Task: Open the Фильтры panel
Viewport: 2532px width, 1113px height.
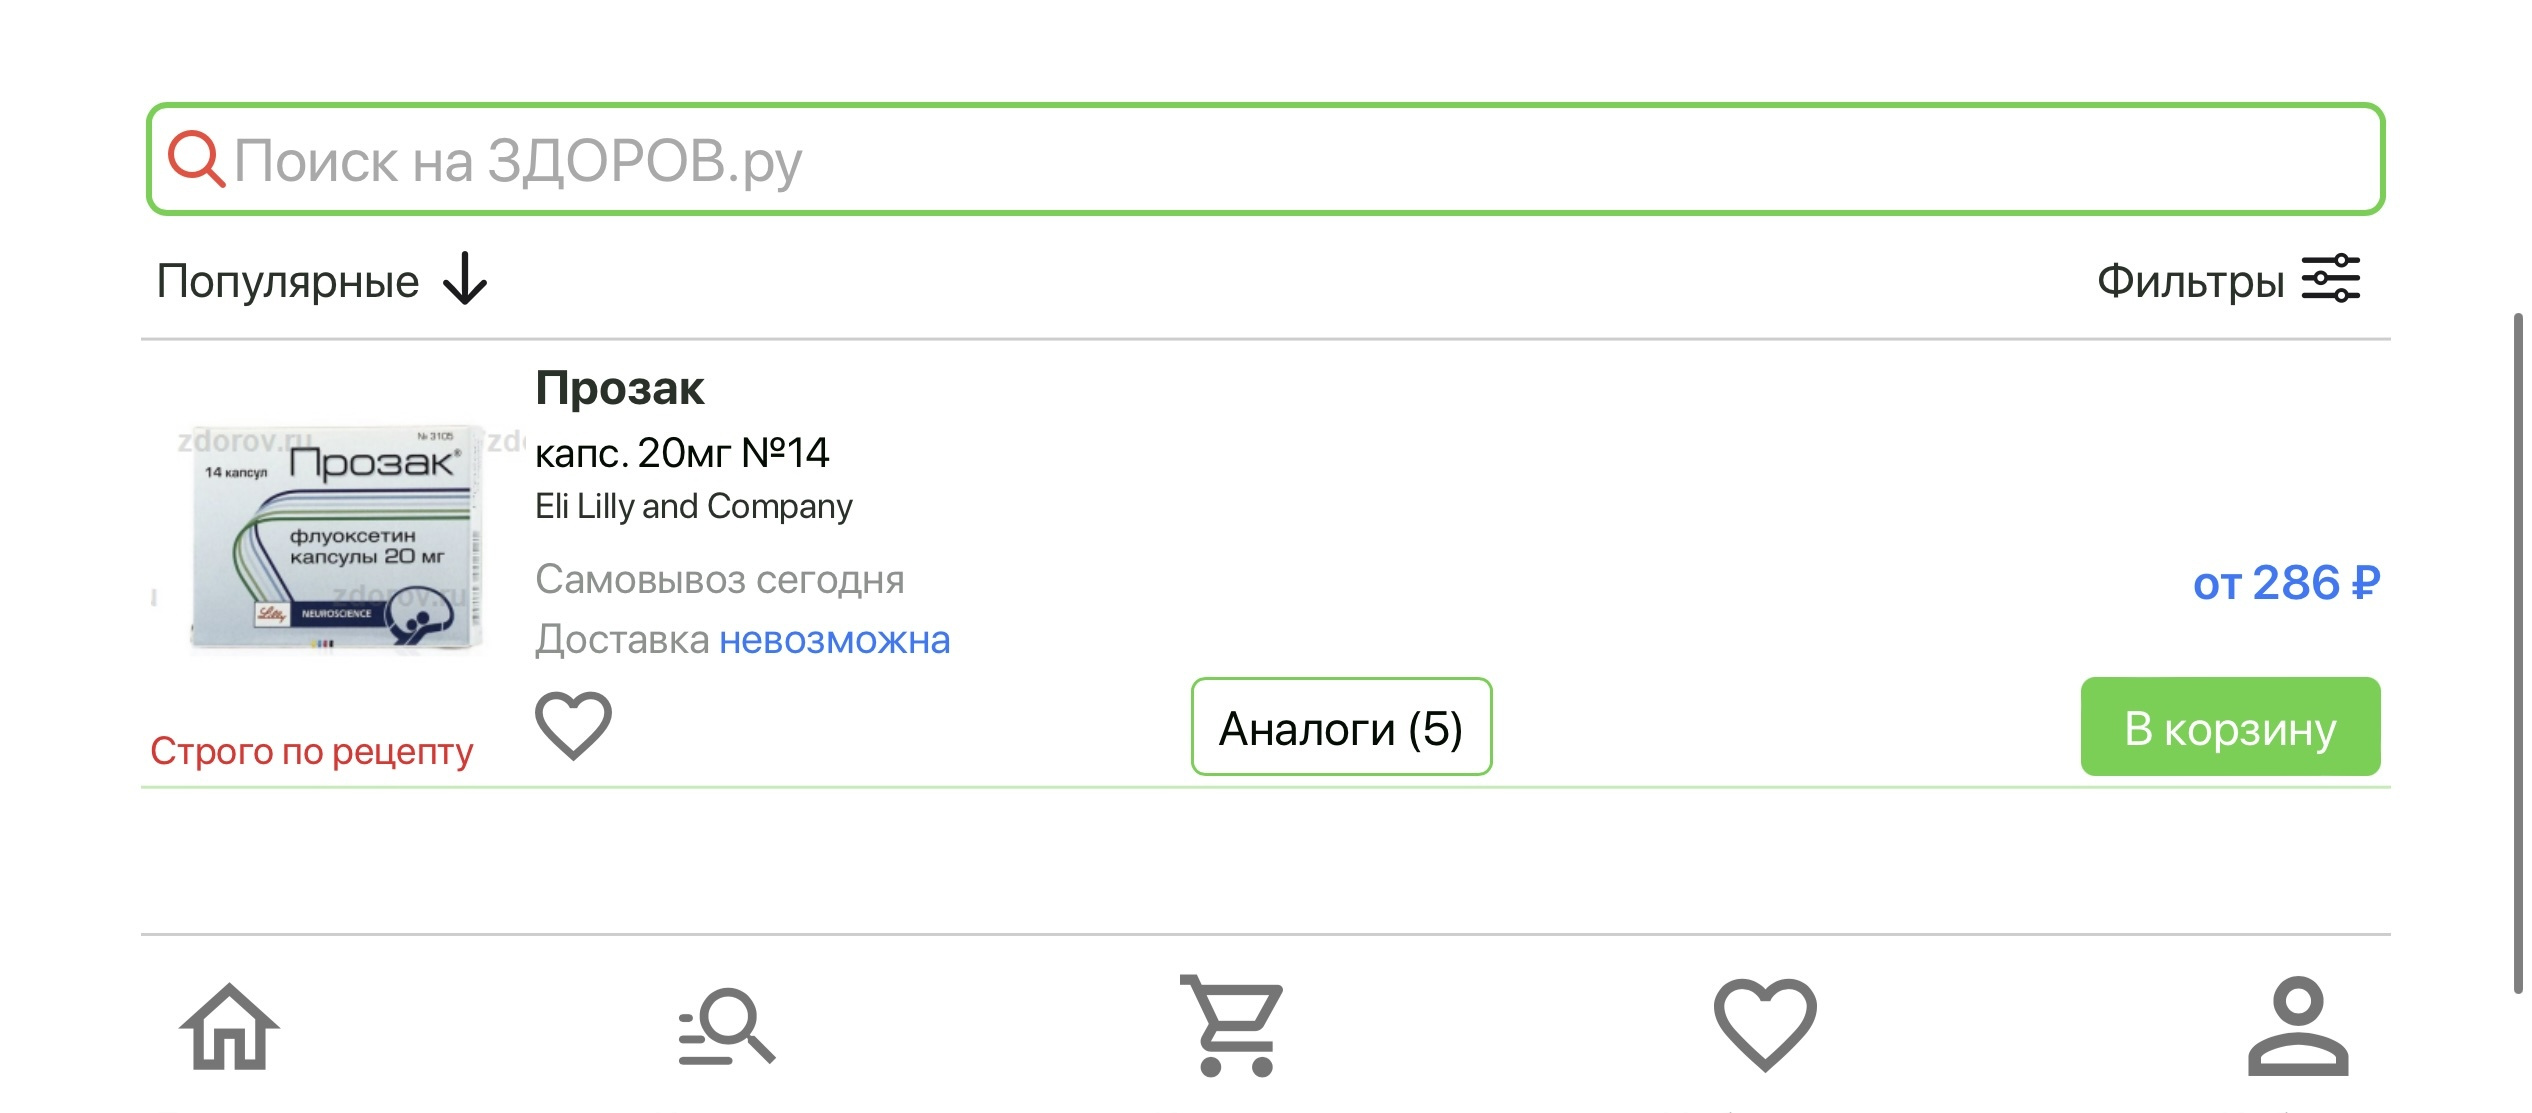Action: pyautogui.click(x=2228, y=280)
